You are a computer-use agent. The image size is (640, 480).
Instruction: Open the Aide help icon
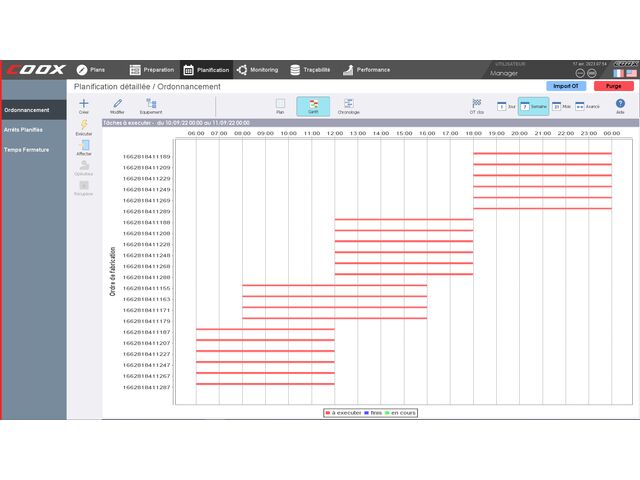(x=620, y=104)
